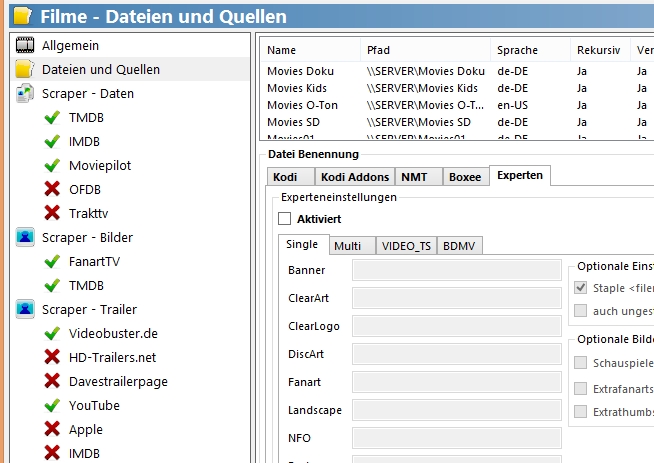Select the Movies SD source row

[457, 122]
